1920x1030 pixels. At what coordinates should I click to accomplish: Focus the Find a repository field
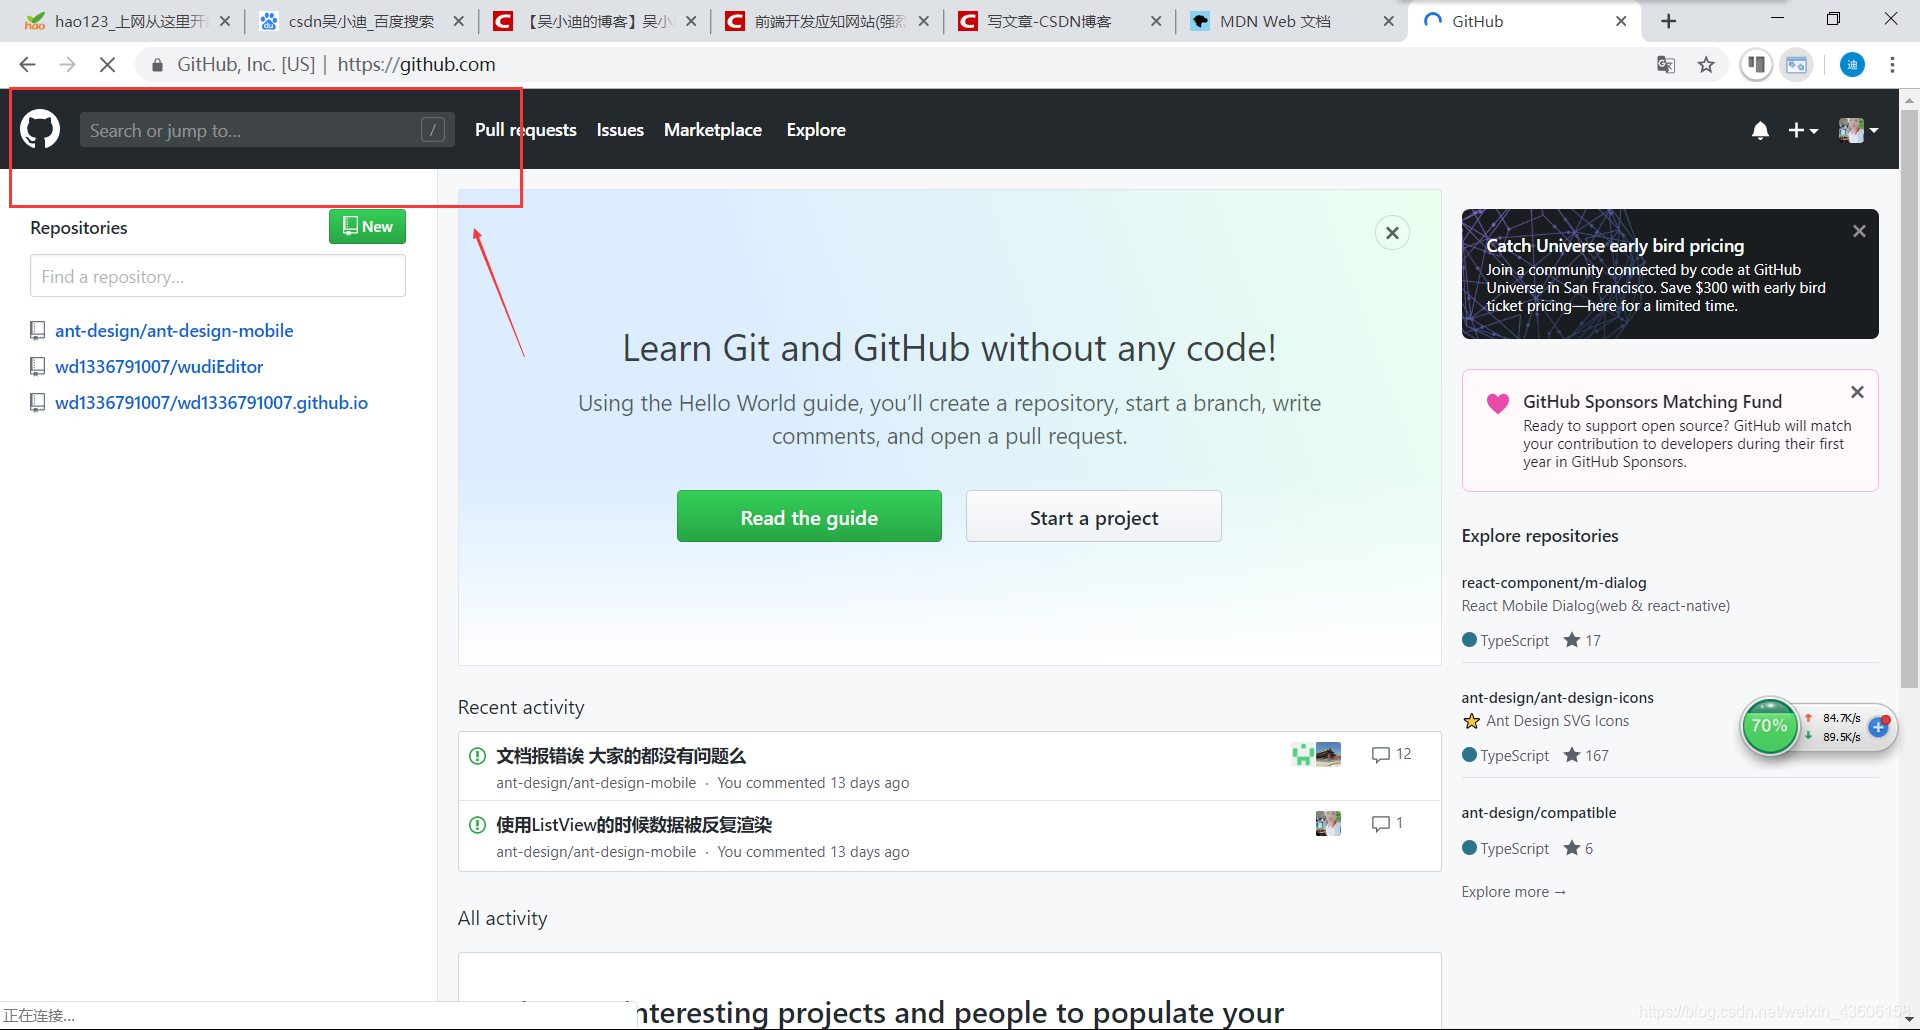click(x=218, y=276)
